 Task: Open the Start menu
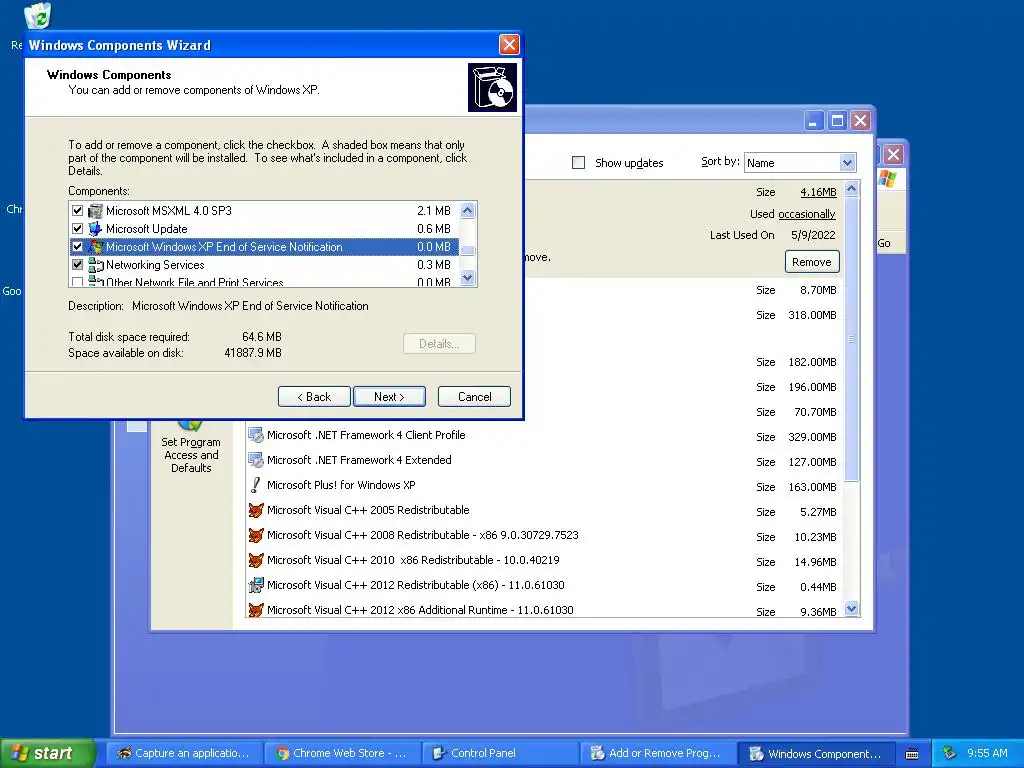[x=46, y=753]
